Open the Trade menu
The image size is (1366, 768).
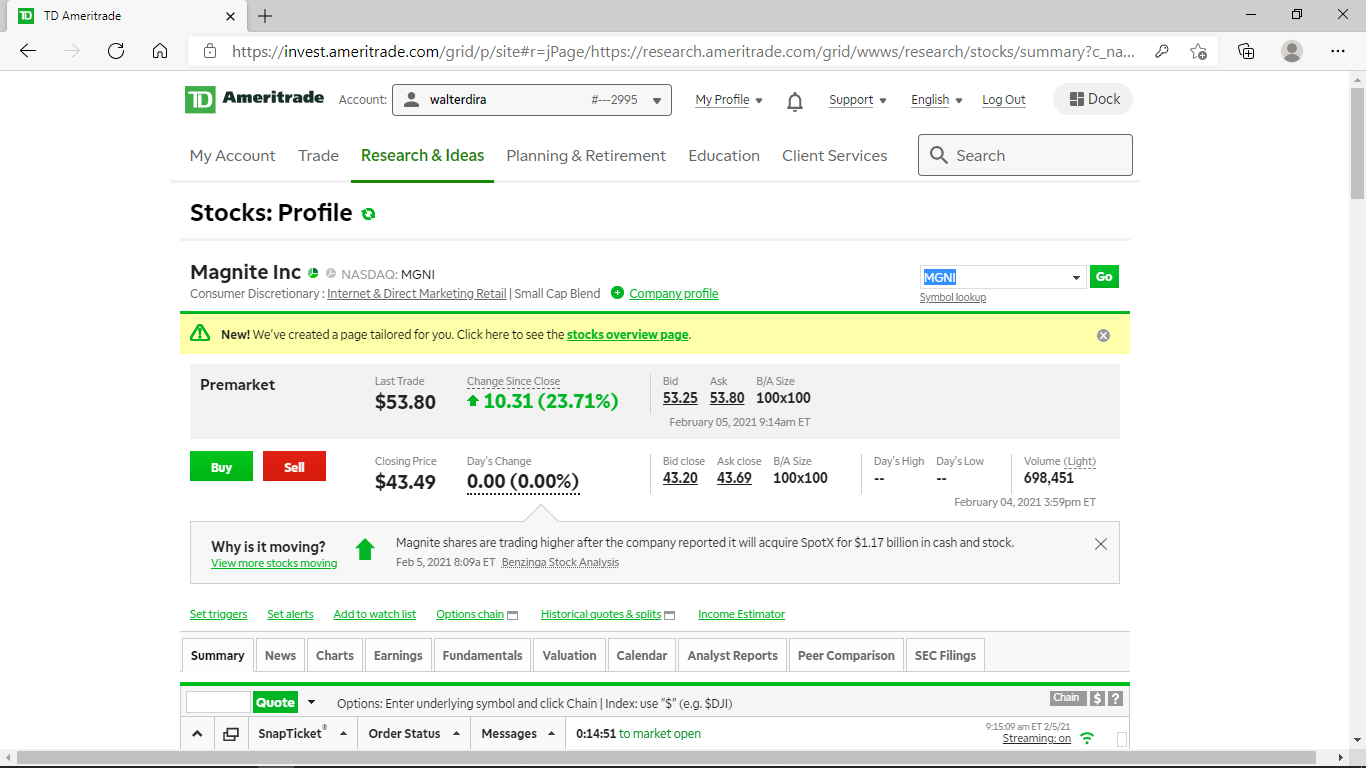(318, 156)
